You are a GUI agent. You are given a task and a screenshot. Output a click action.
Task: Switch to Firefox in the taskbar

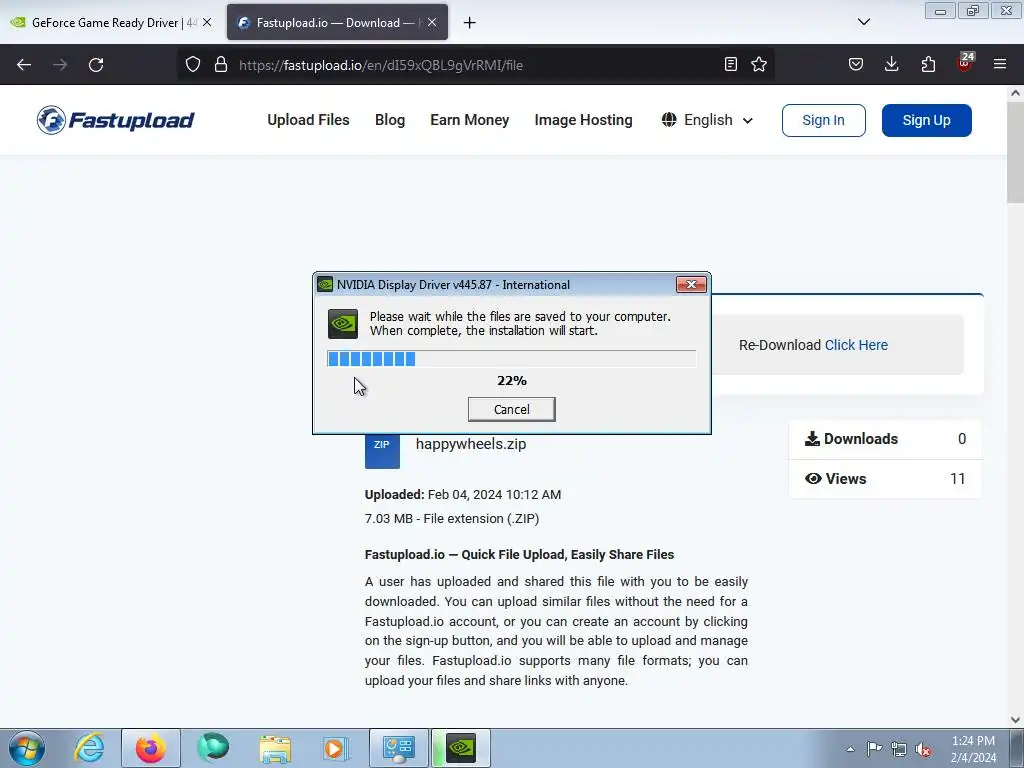tap(150, 748)
